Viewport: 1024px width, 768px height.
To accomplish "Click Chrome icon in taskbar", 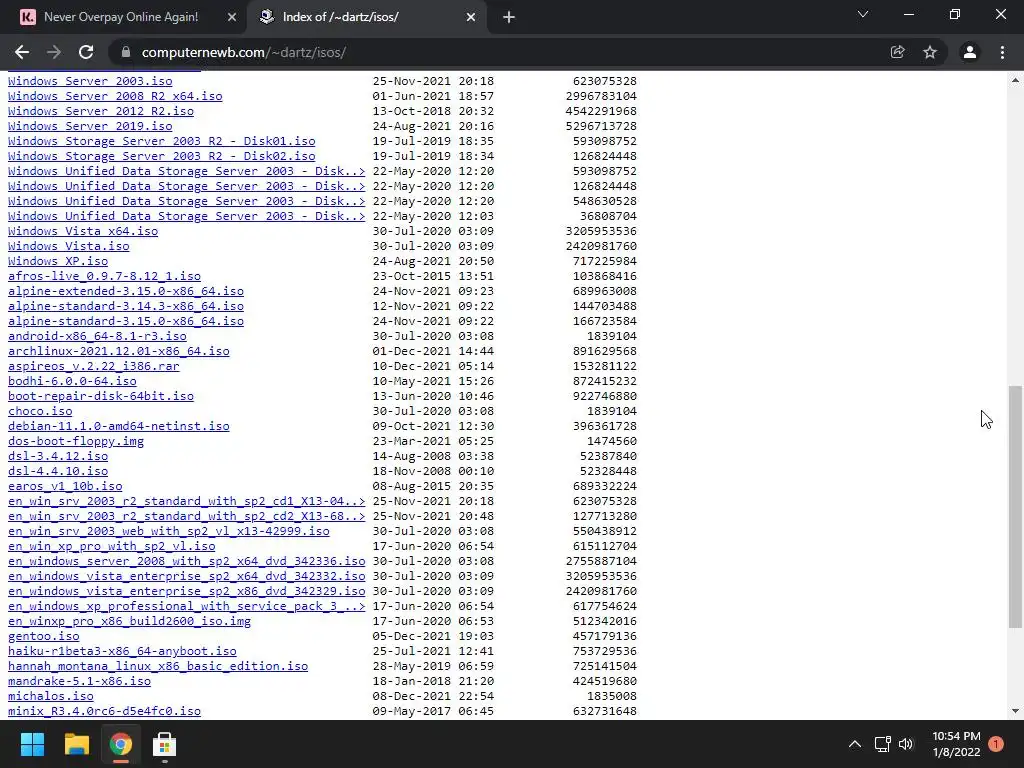I will tap(120, 744).
